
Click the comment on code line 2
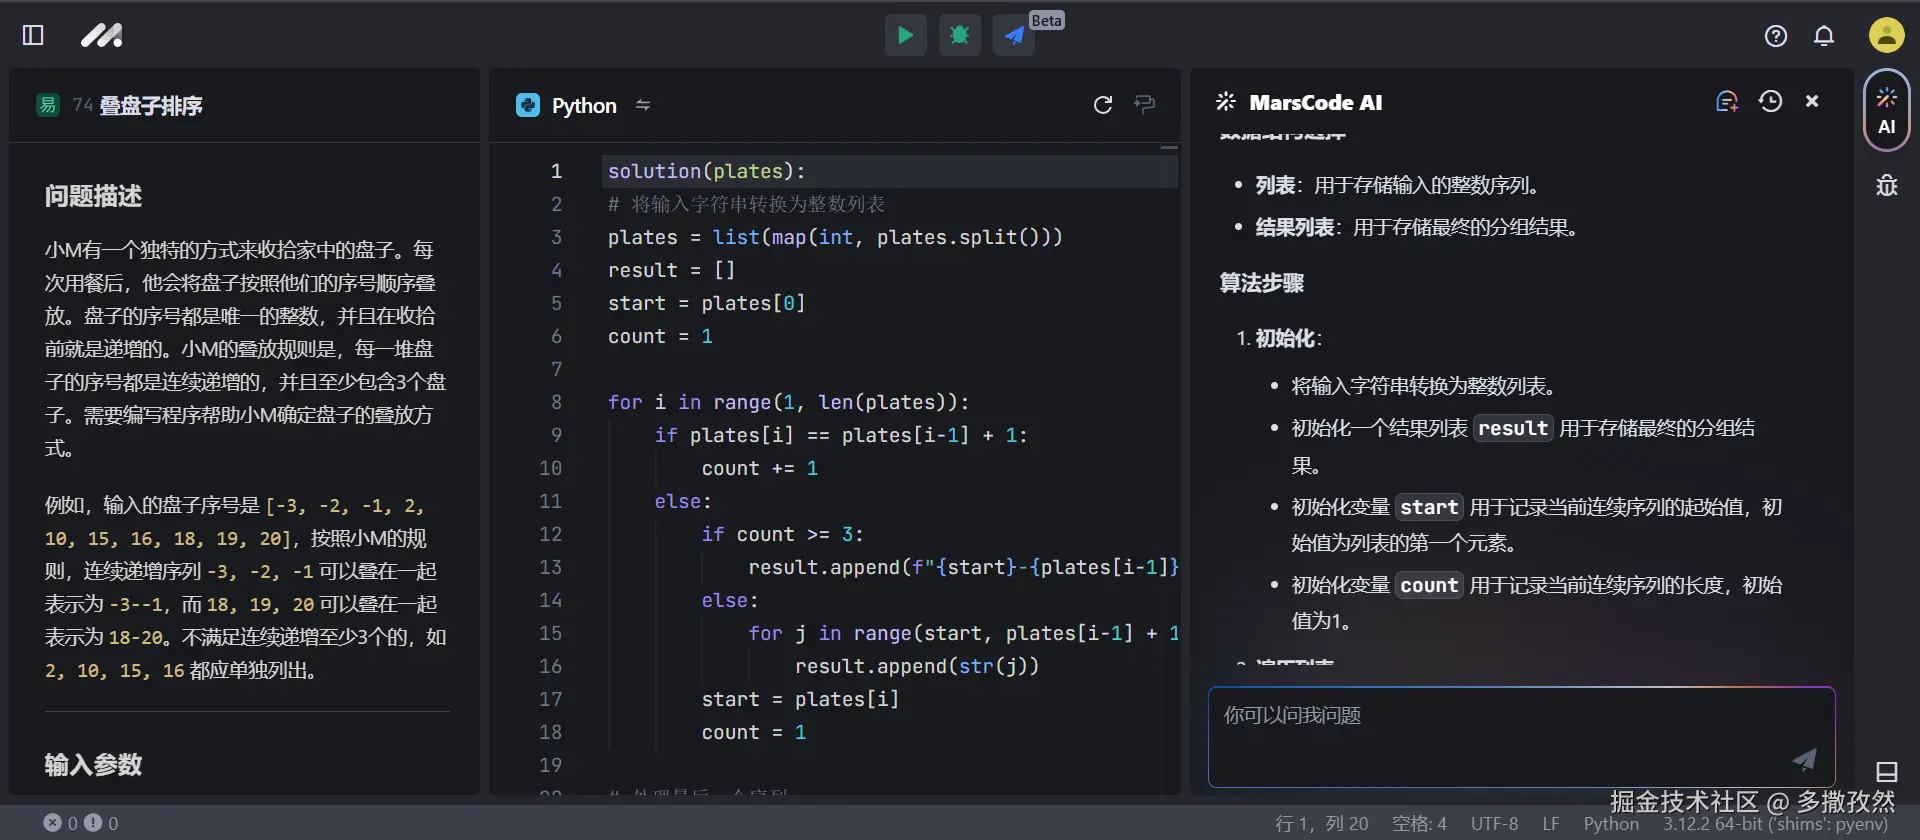746,204
